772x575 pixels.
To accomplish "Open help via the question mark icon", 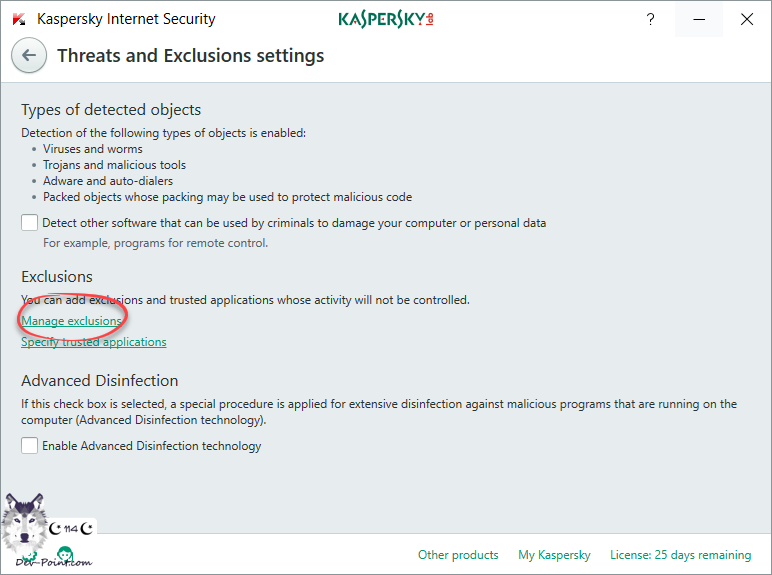I will point(649,19).
